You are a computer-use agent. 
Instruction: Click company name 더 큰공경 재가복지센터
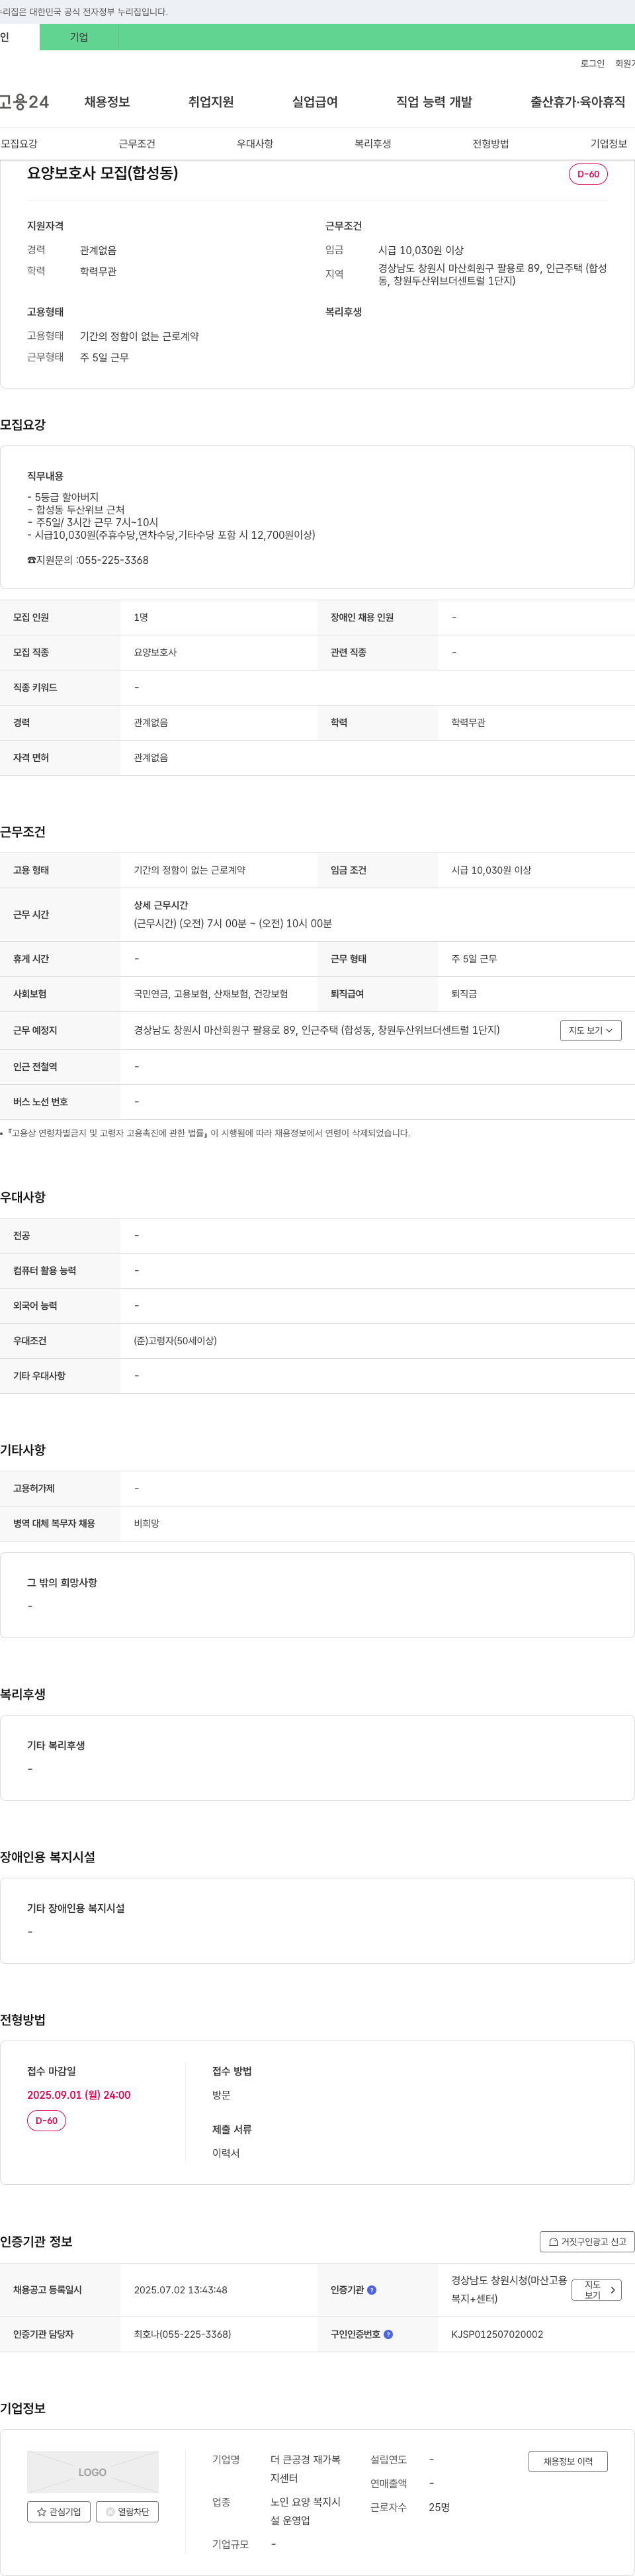305,2469
